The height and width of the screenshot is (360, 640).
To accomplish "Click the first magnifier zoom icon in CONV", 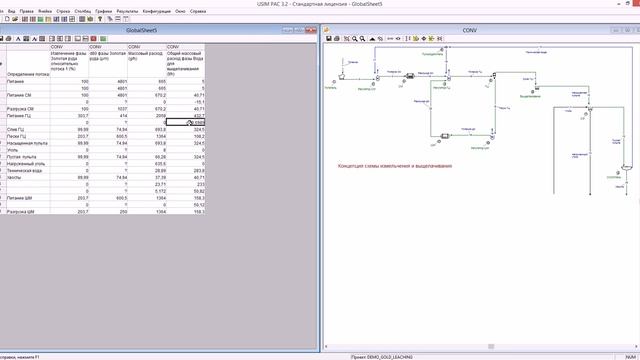I will tap(355, 39).
